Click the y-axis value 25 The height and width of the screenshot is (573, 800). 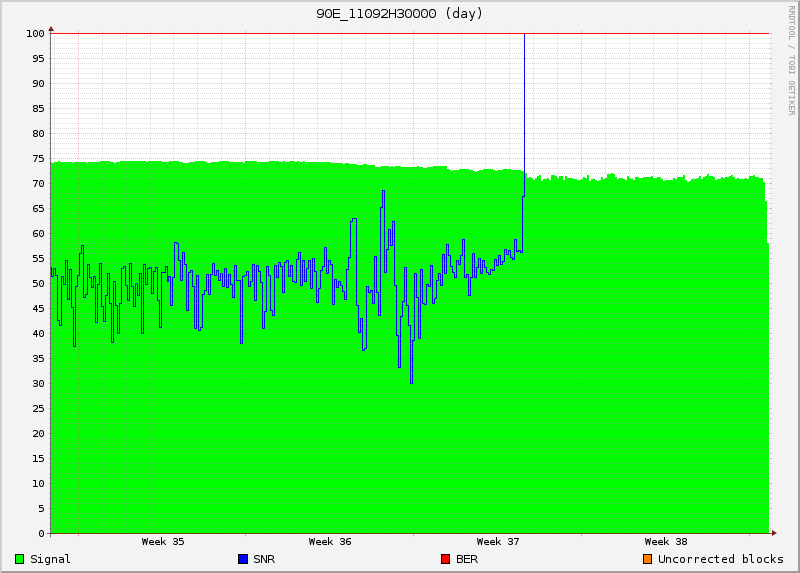(x=38, y=409)
